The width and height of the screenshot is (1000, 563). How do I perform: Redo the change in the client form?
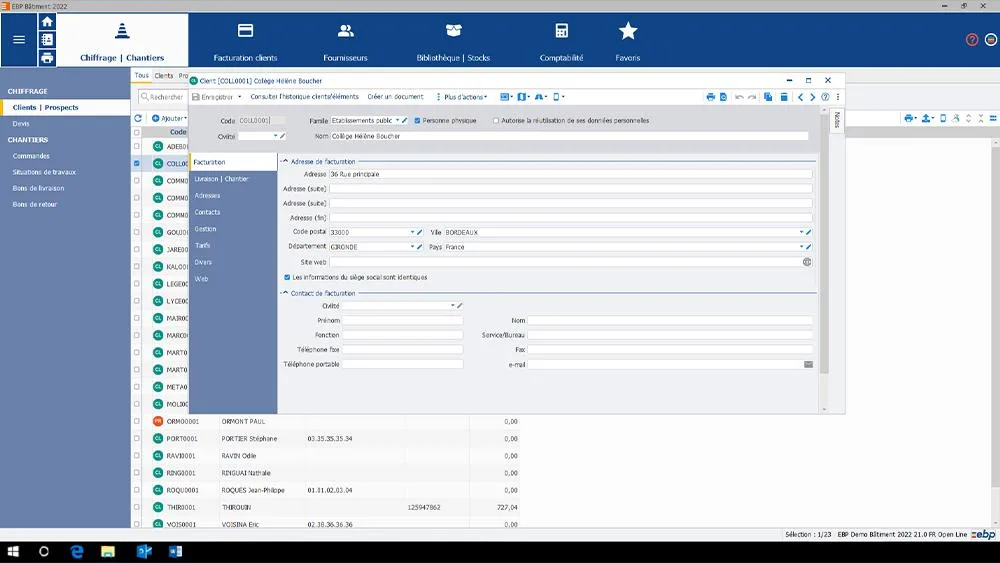point(752,97)
